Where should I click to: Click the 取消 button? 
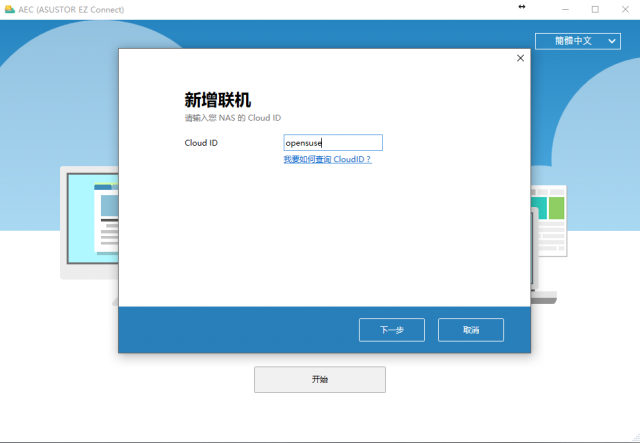471,330
